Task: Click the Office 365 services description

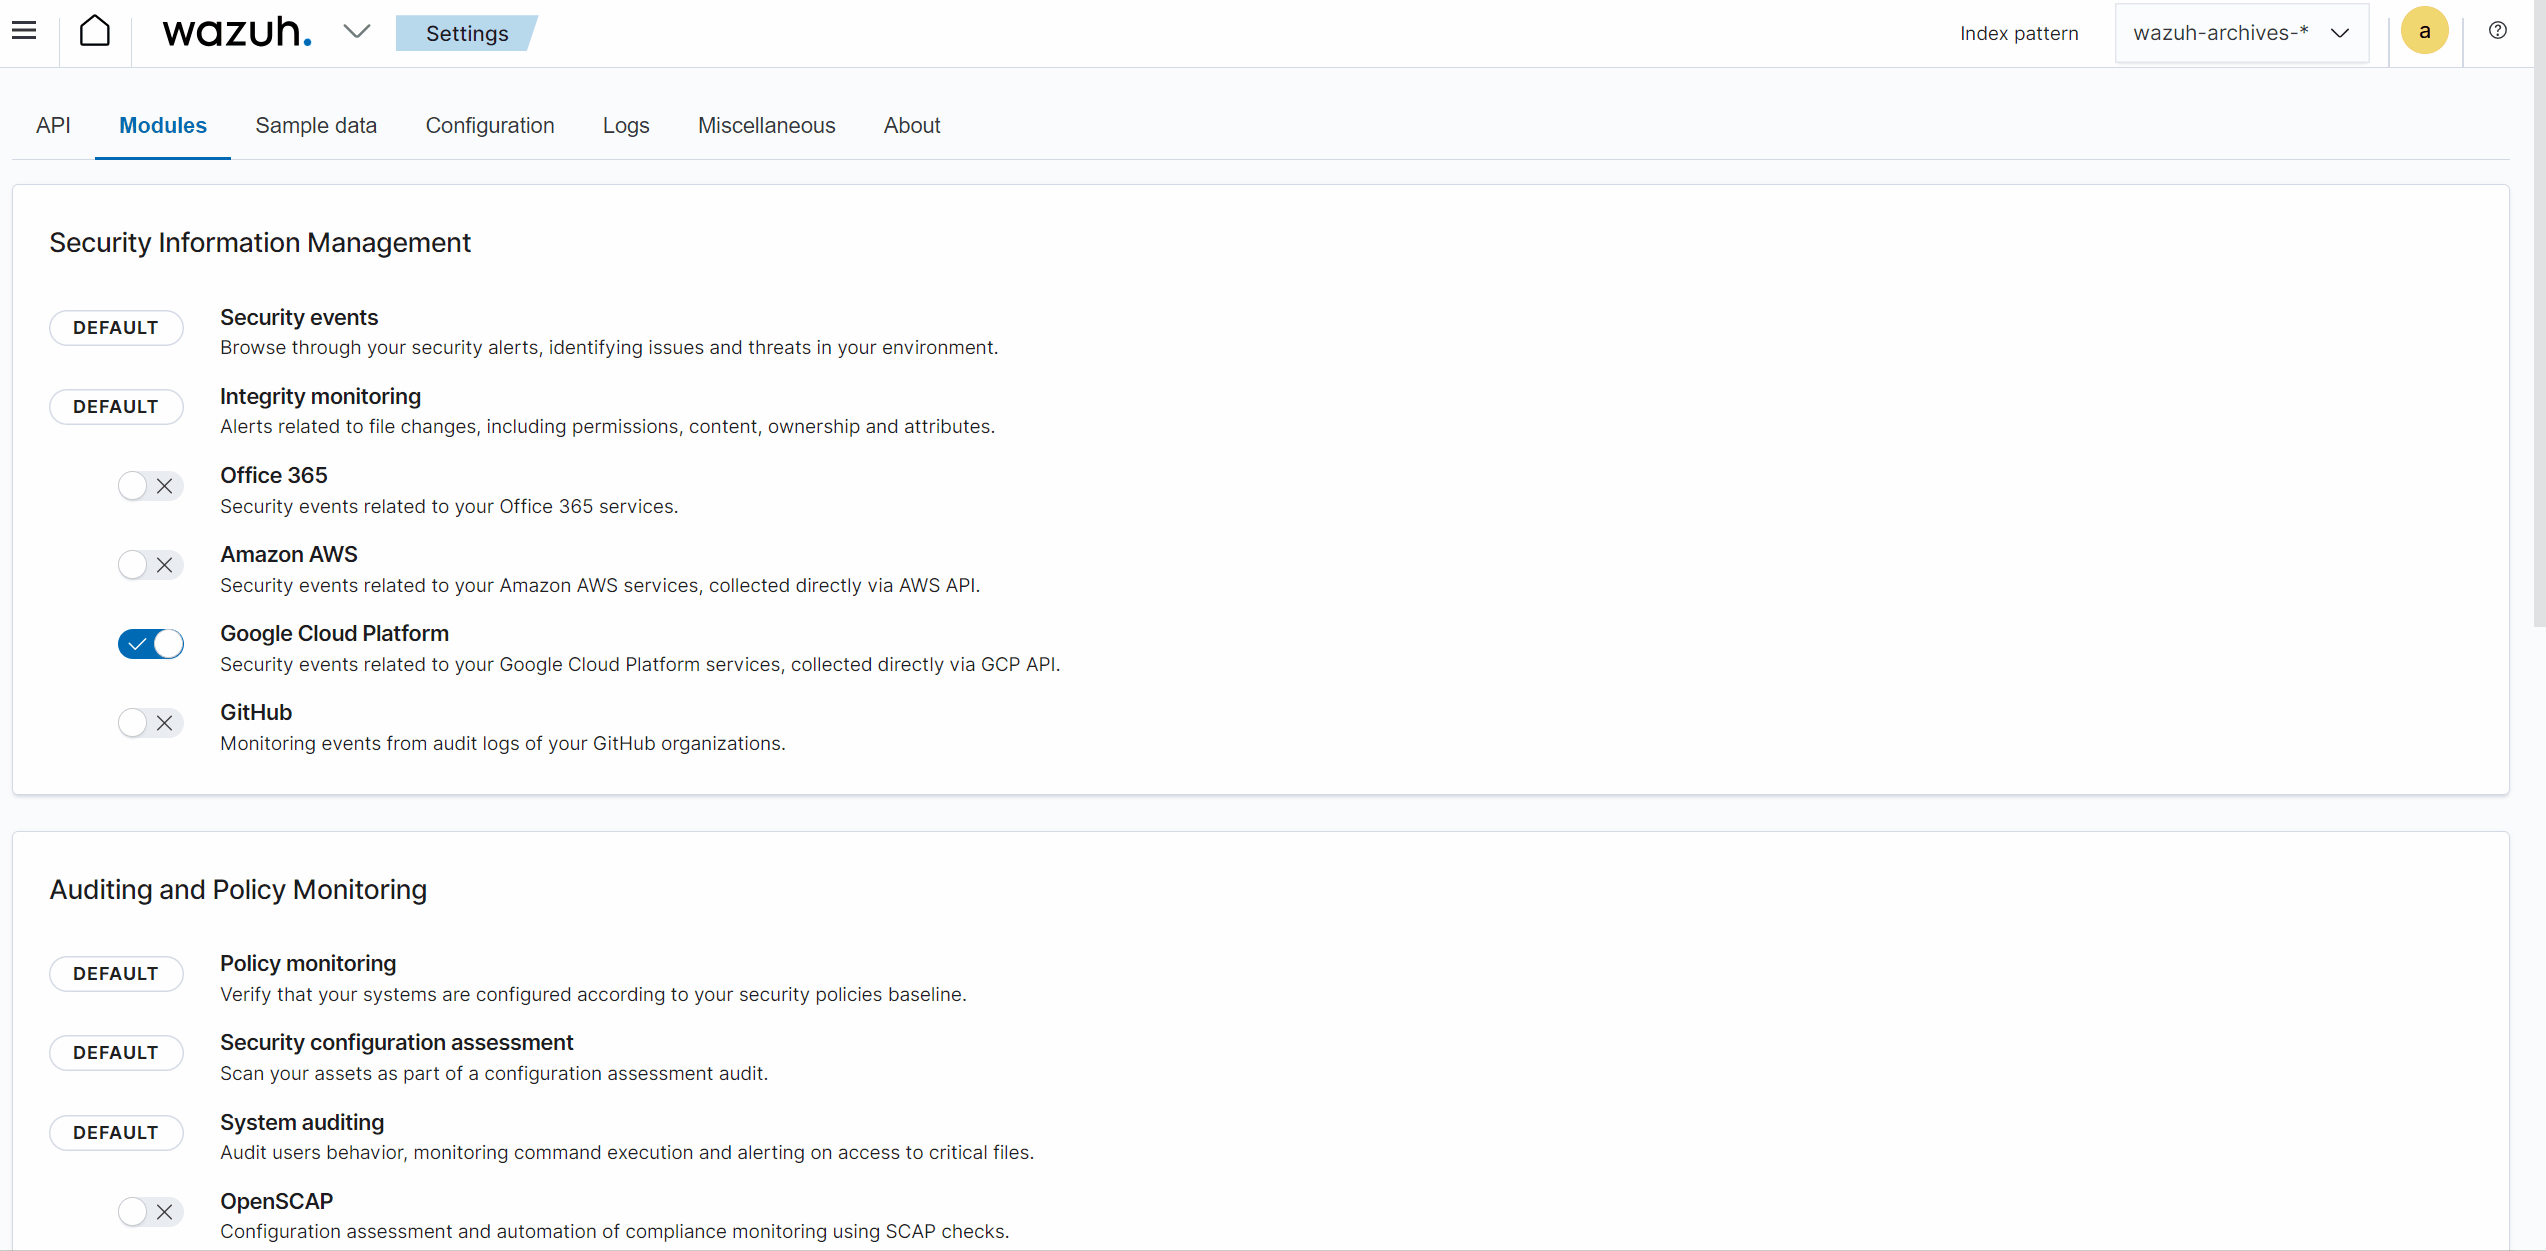Action: (x=449, y=506)
